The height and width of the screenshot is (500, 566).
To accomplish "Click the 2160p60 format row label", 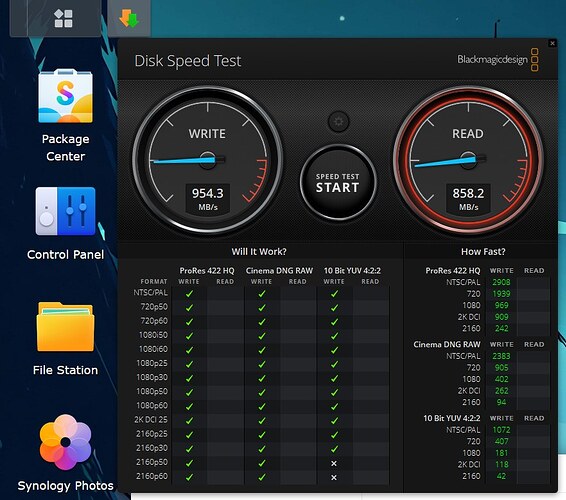I will 152,476.
